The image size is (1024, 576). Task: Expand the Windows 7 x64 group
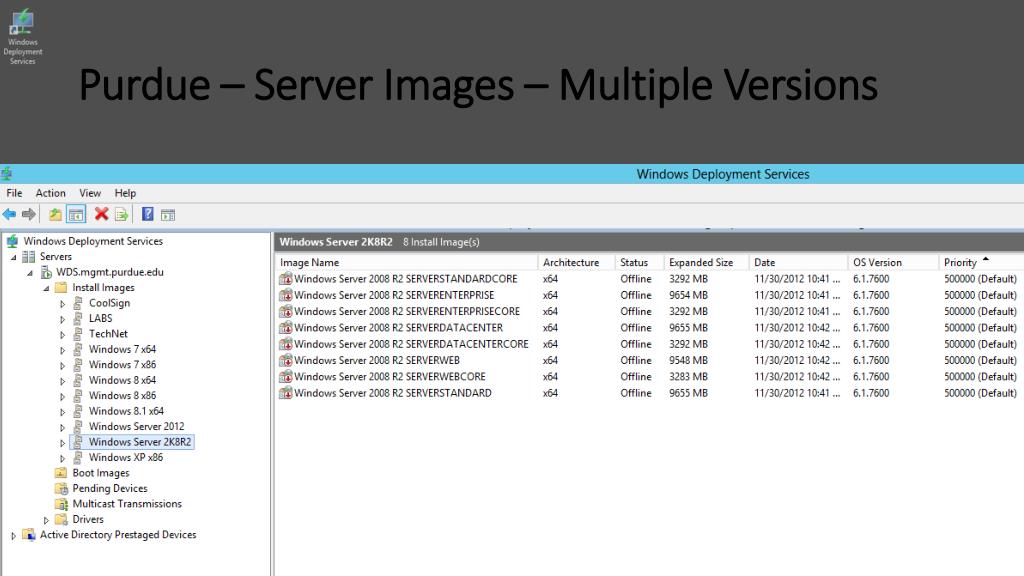[63, 350]
